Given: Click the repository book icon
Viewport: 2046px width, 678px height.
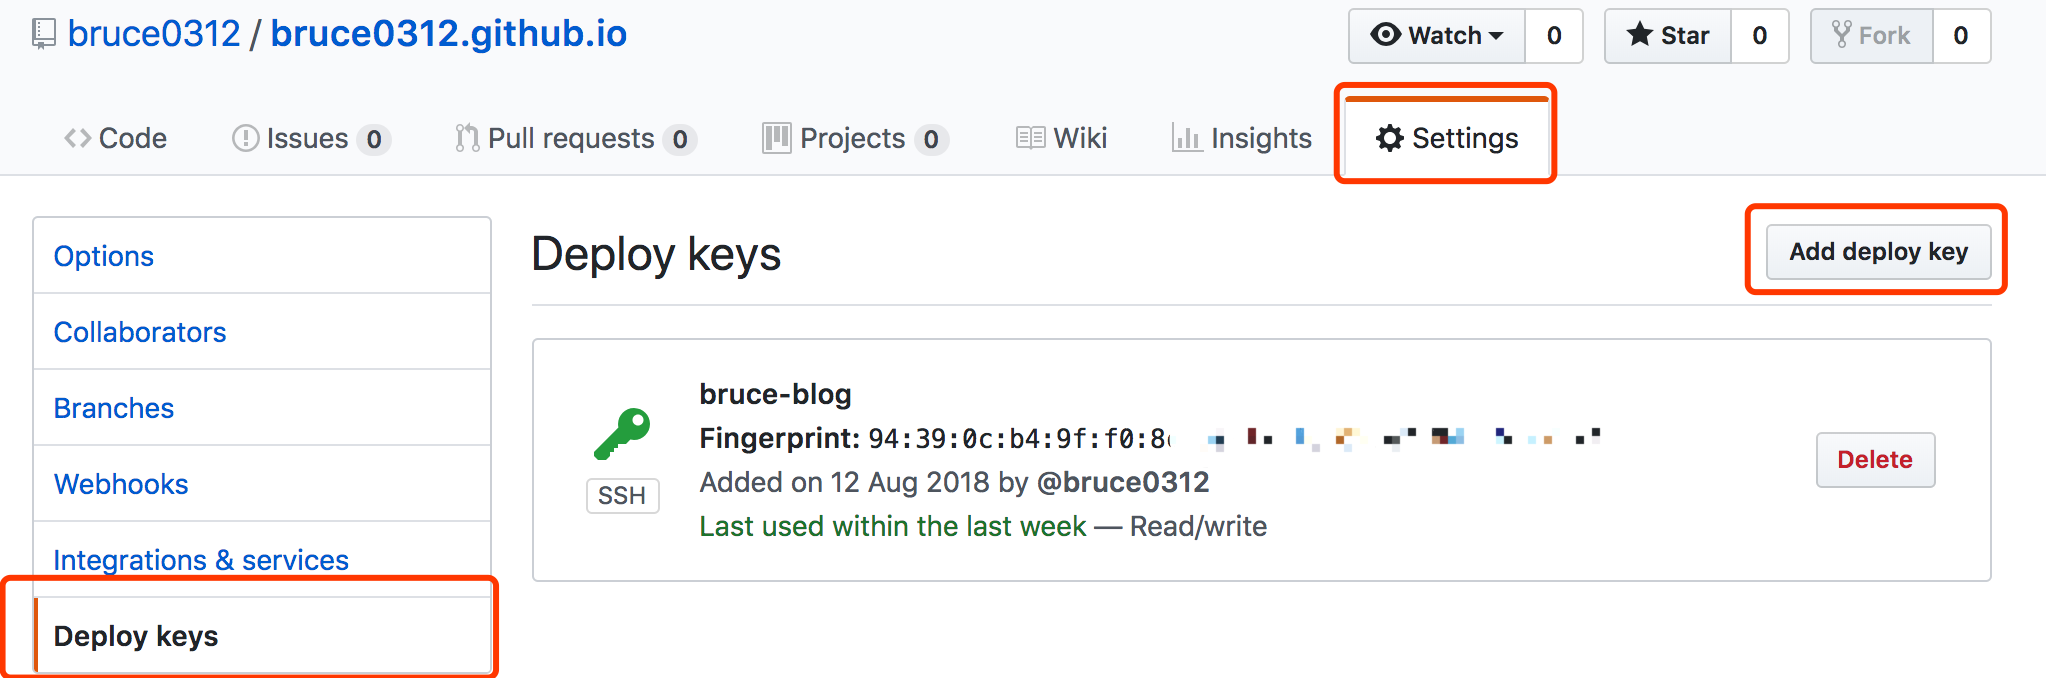Looking at the screenshot, I should (43, 34).
